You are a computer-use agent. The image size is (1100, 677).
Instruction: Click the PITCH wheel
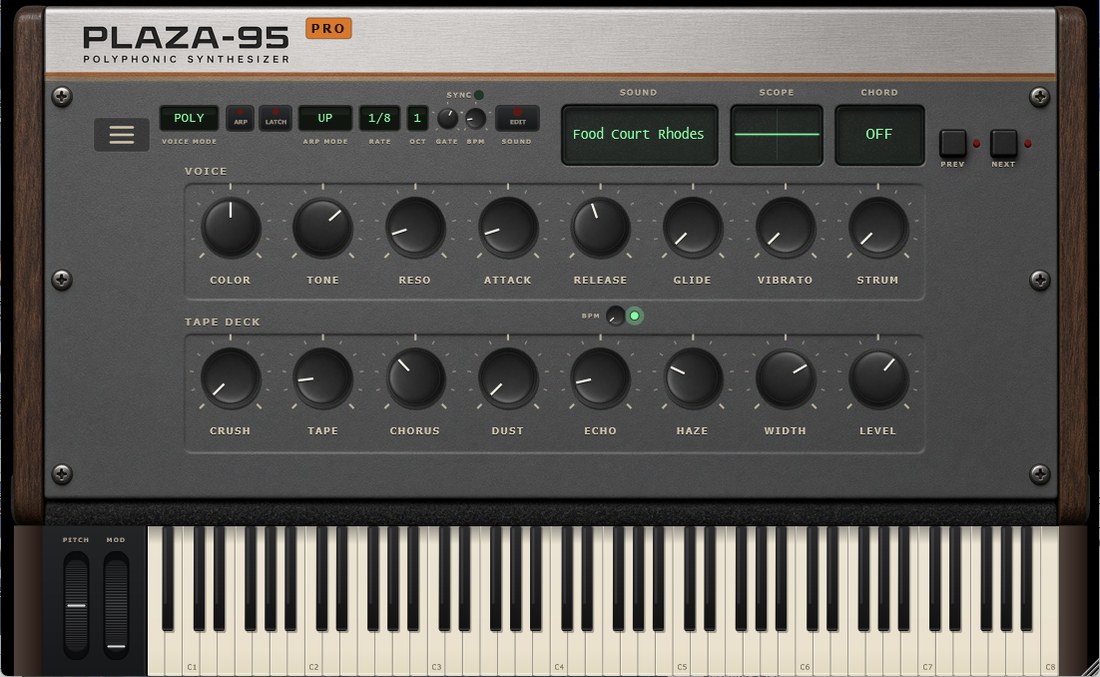point(76,605)
